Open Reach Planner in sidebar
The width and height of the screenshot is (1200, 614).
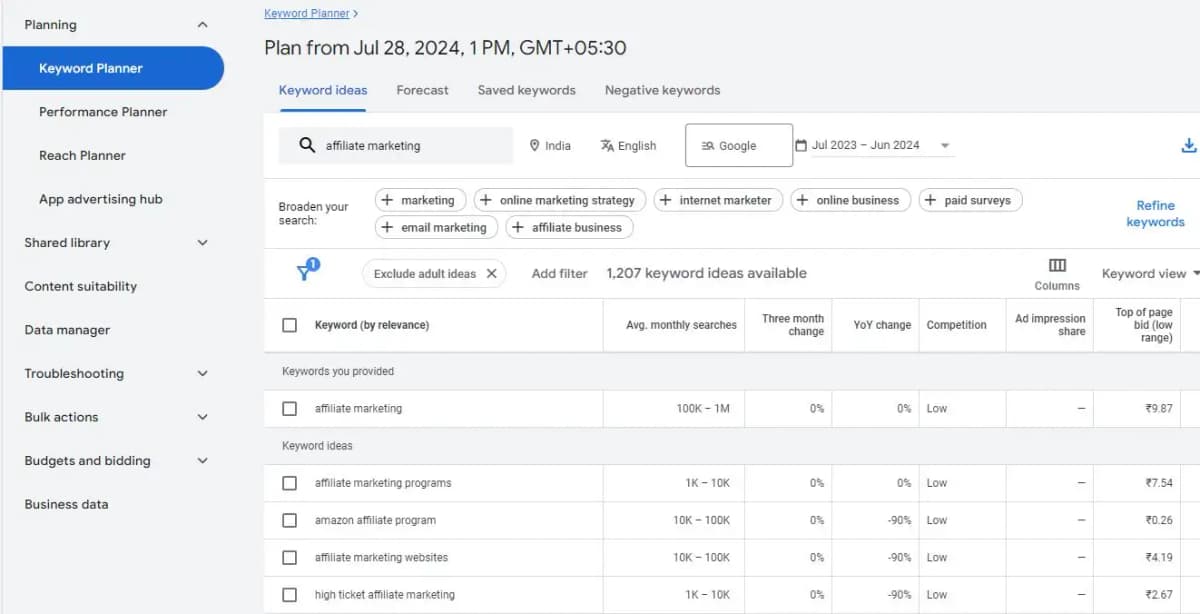pos(82,155)
